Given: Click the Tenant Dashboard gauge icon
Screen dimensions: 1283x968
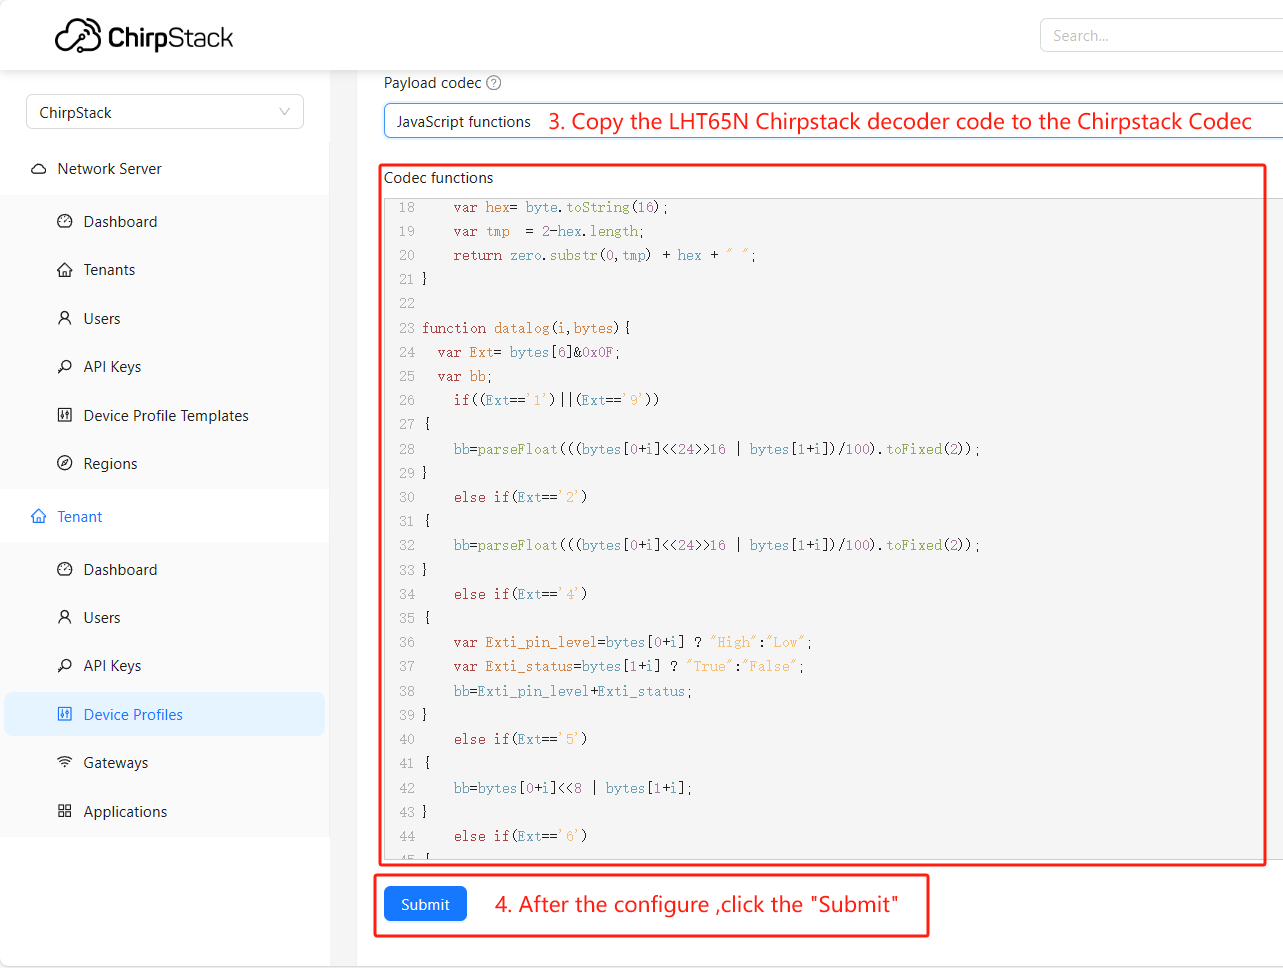Looking at the screenshot, I should (65, 570).
